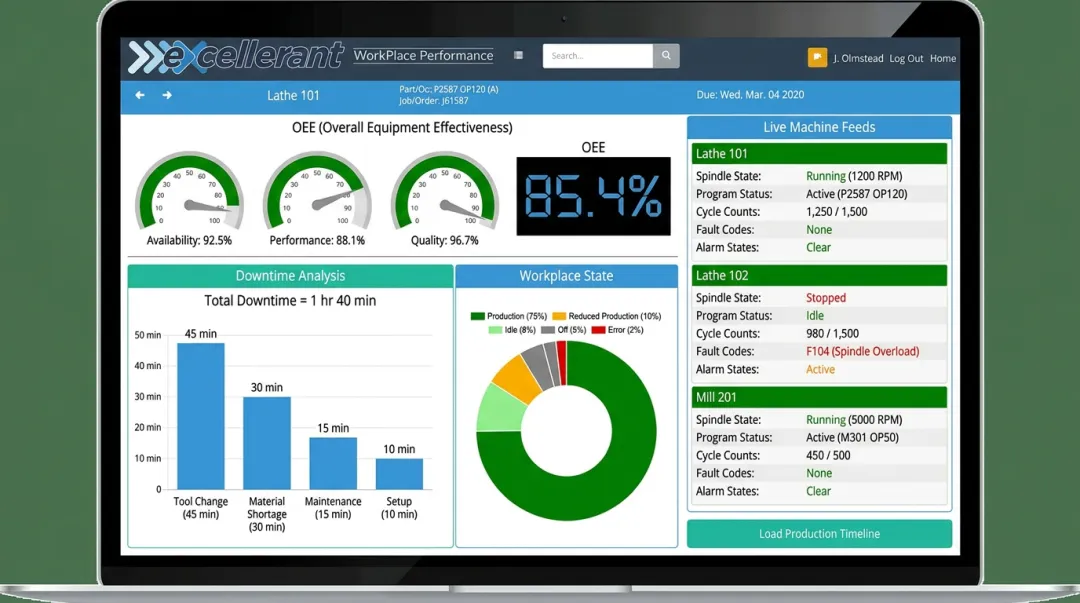Select the Live Machine Feeds header
Viewport: 1080px width, 603px height.
tap(820, 127)
